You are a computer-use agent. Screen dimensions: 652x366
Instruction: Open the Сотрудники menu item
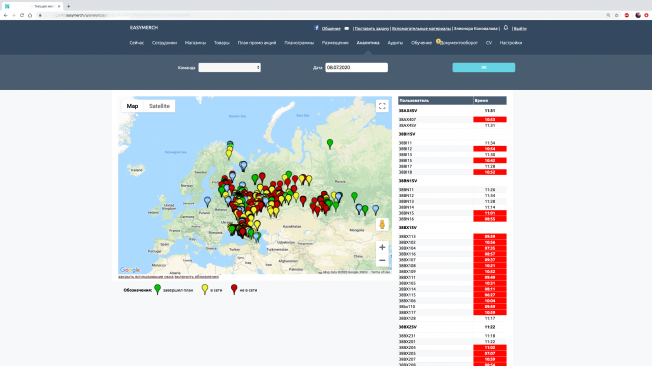point(164,42)
